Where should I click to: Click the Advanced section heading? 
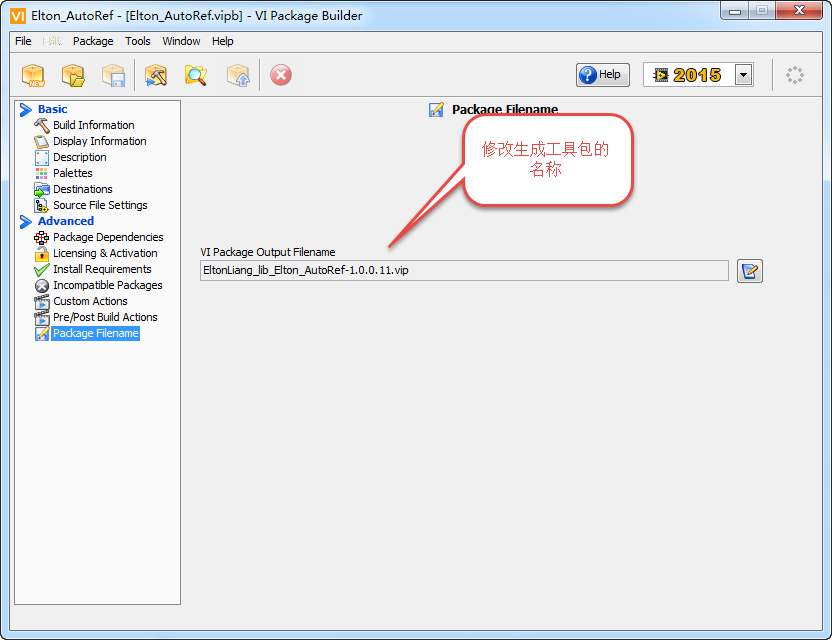click(66, 221)
